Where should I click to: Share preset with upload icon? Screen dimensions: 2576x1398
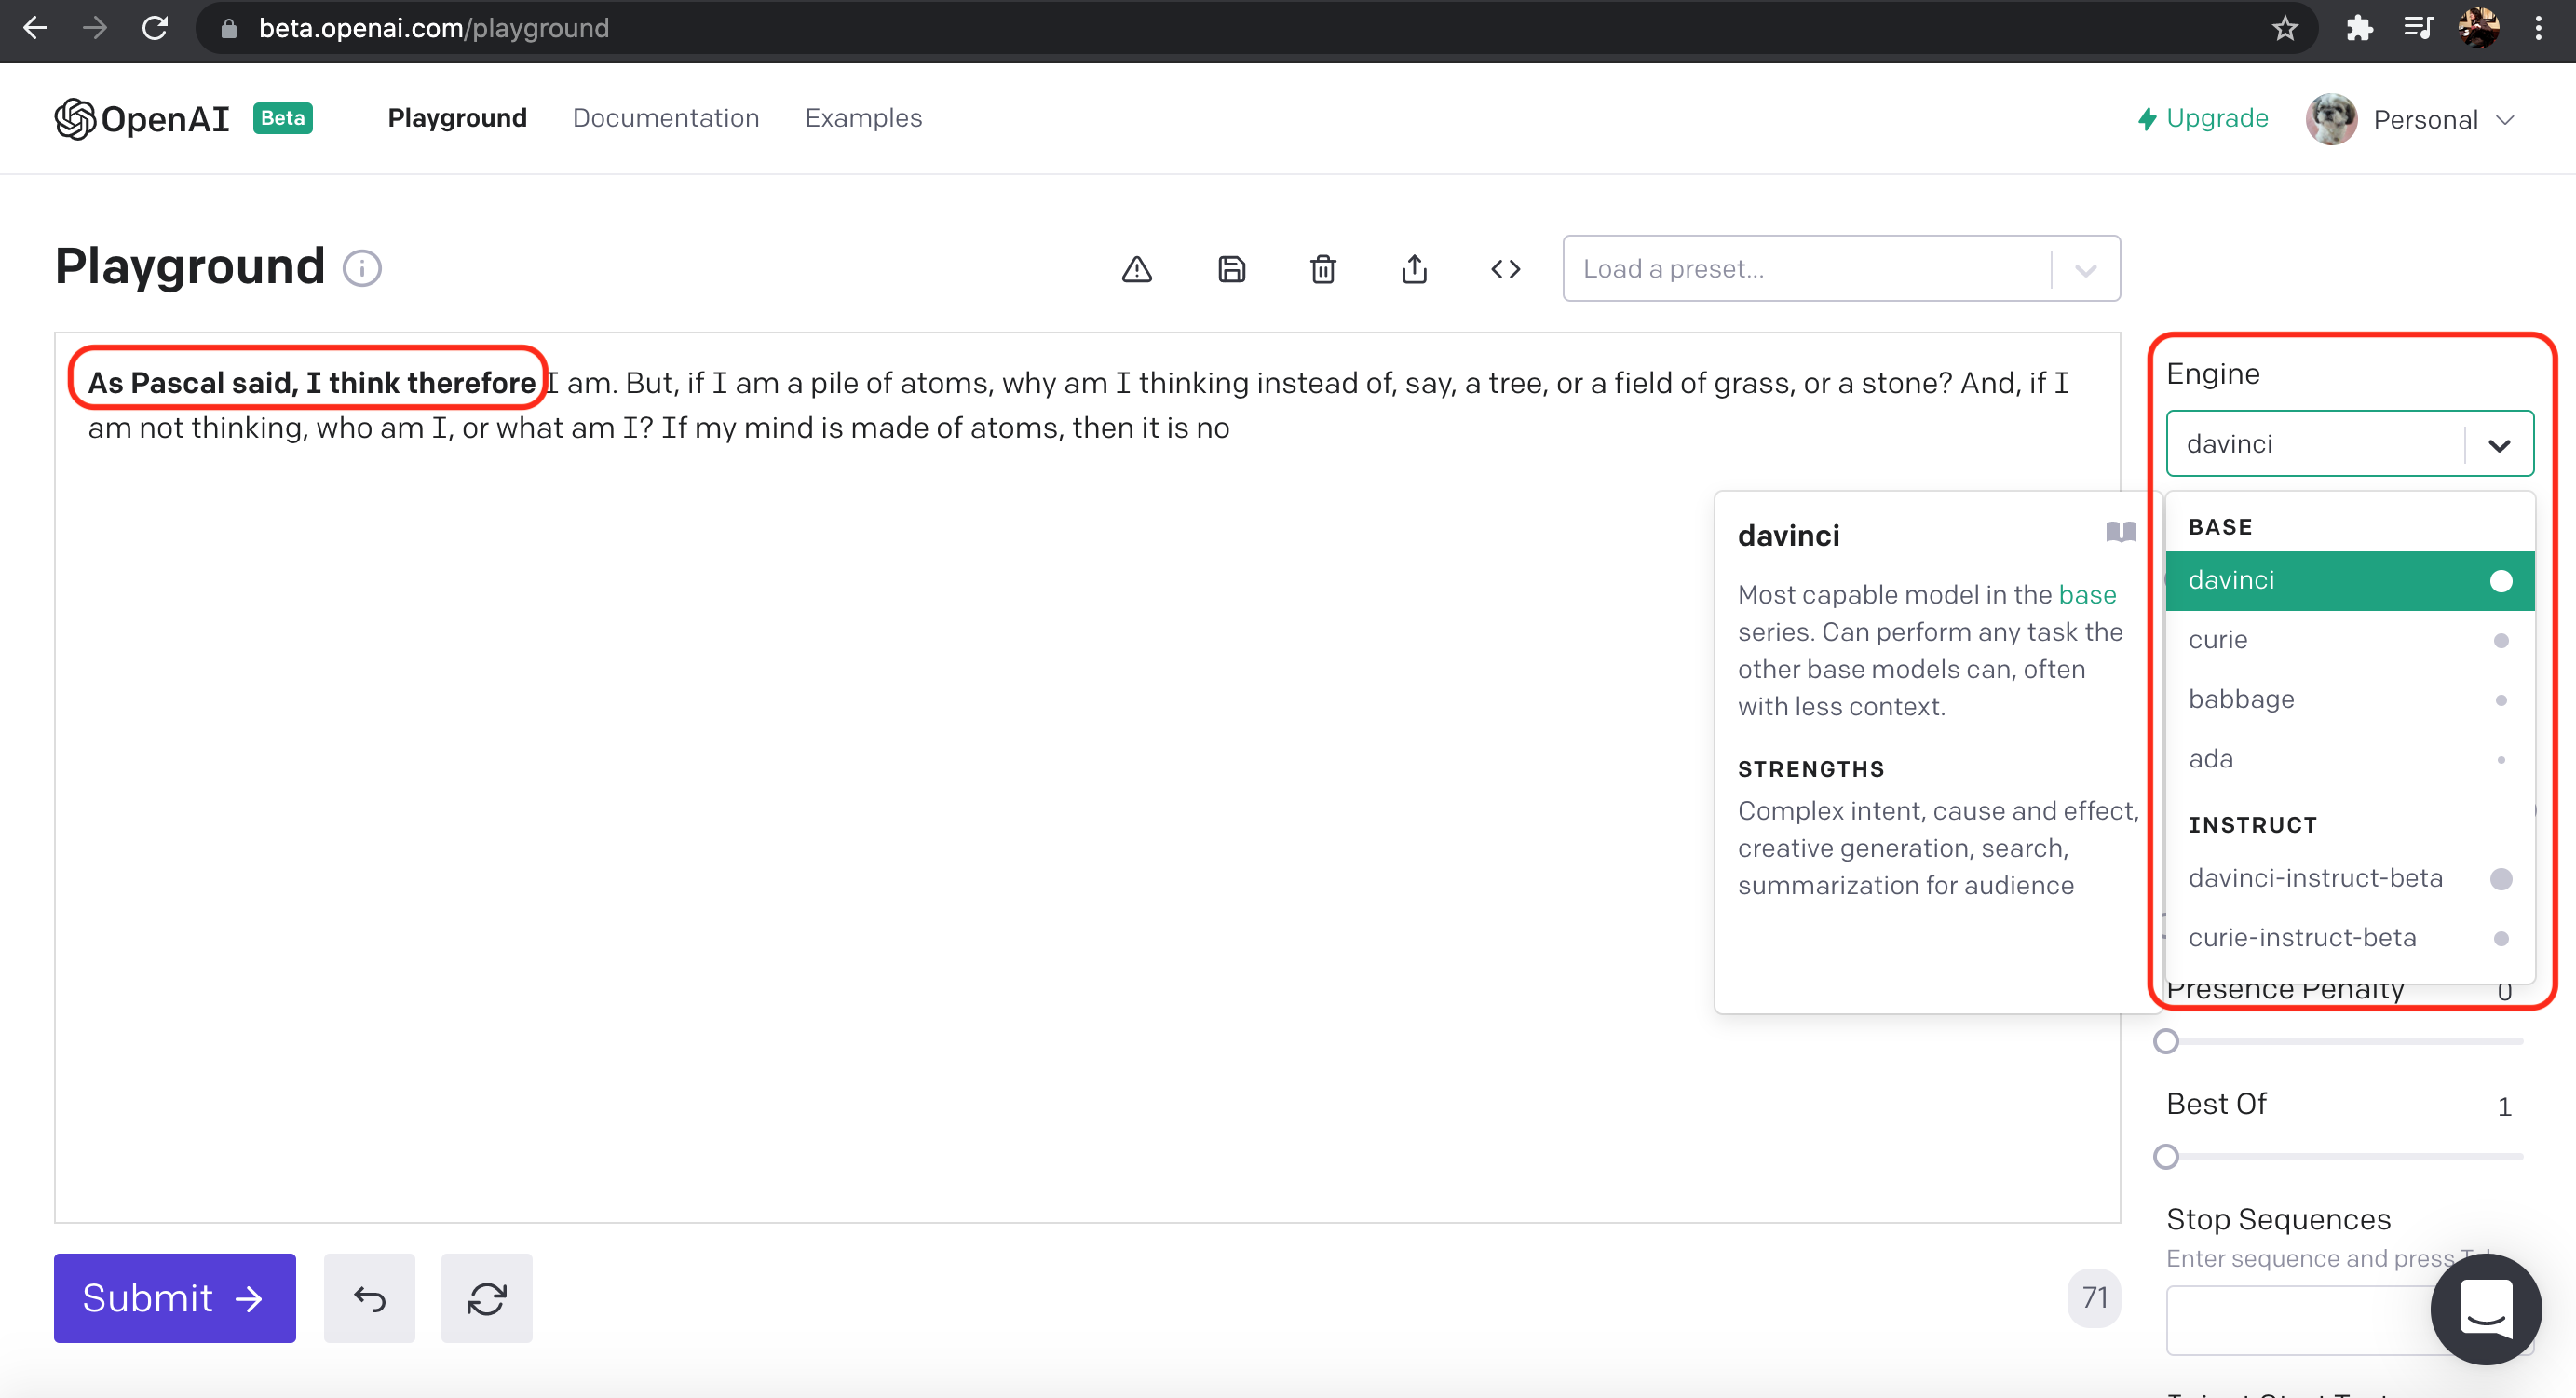tap(1414, 269)
